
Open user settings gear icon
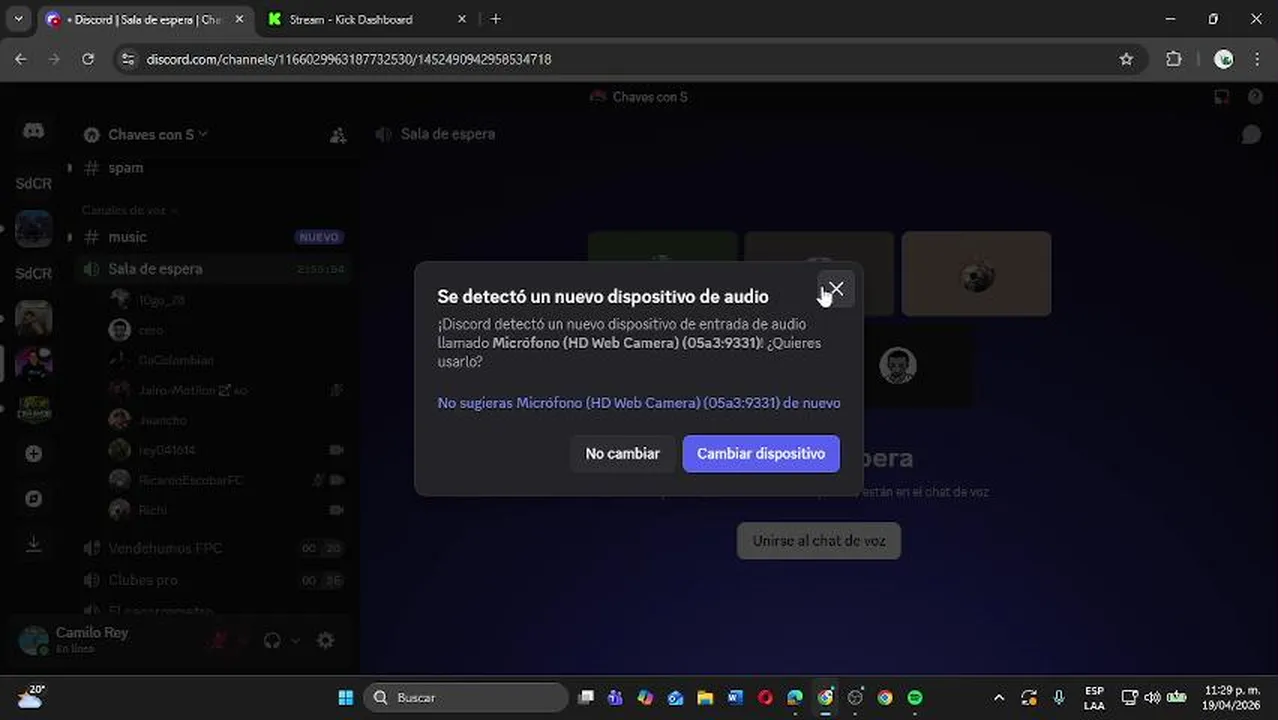coord(325,641)
